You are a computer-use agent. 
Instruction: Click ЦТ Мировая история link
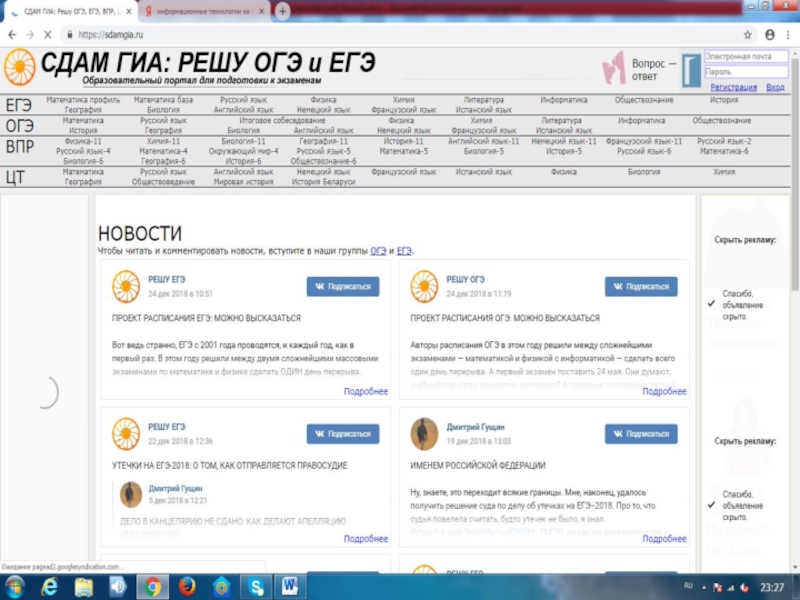pos(243,182)
